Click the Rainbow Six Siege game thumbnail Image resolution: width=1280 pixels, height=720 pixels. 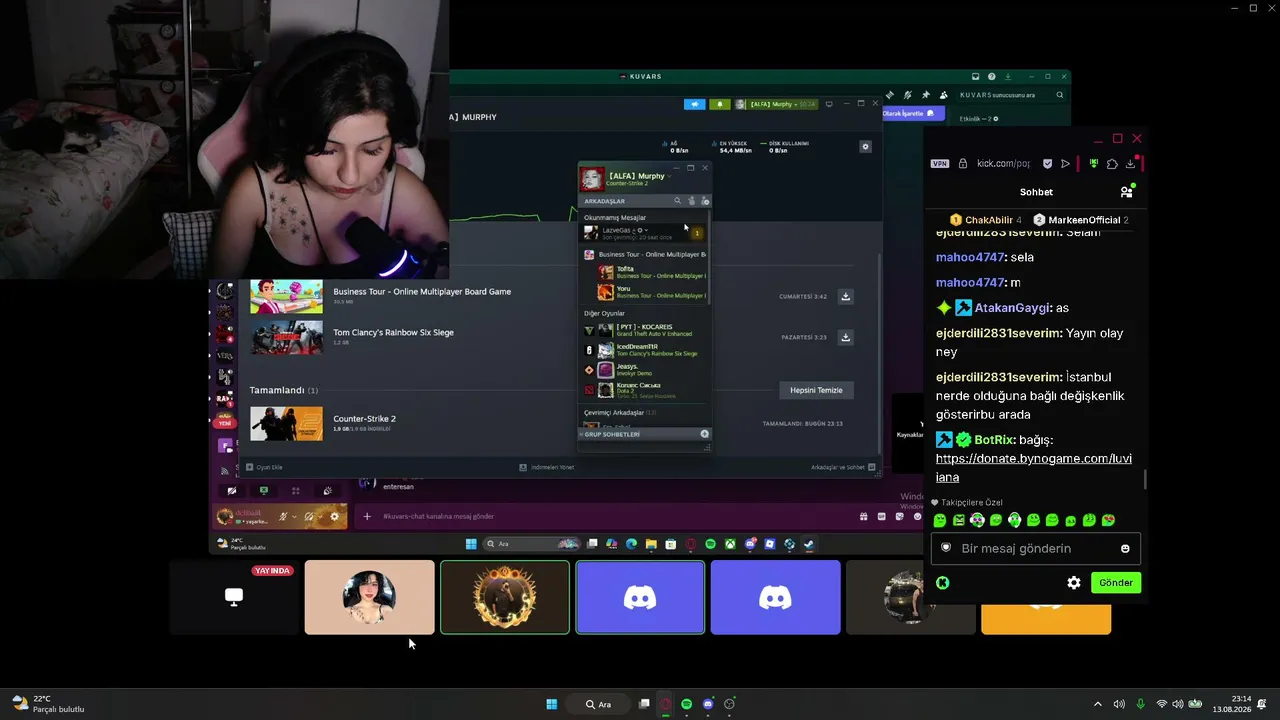[286, 337]
